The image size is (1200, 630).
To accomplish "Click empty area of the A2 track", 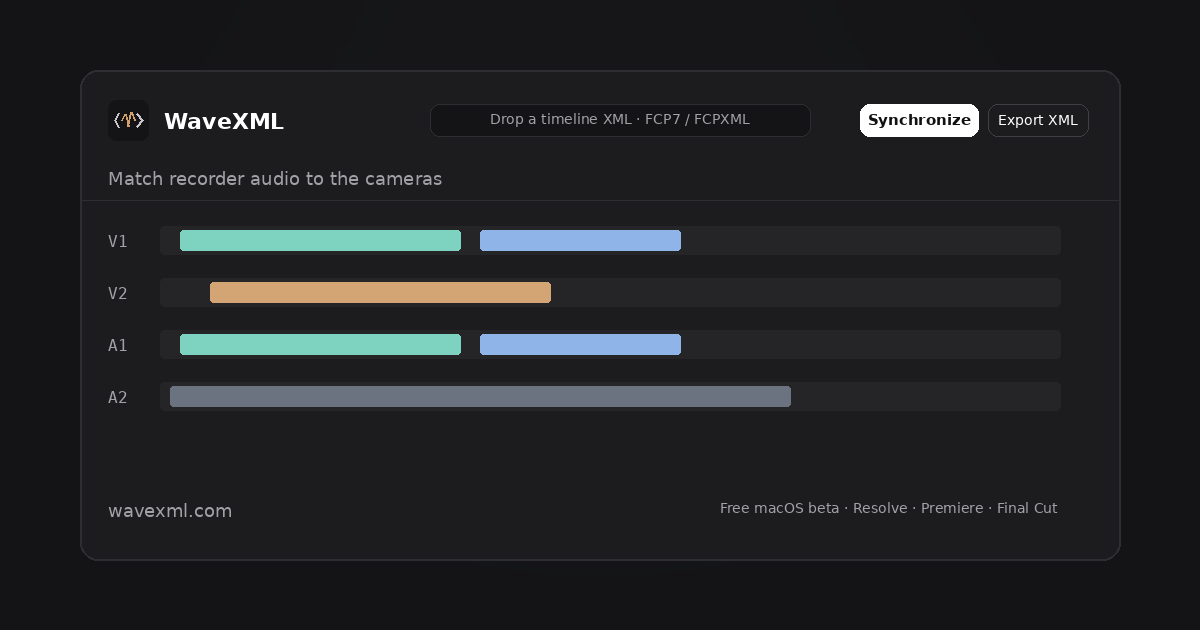I will [x=925, y=396].
